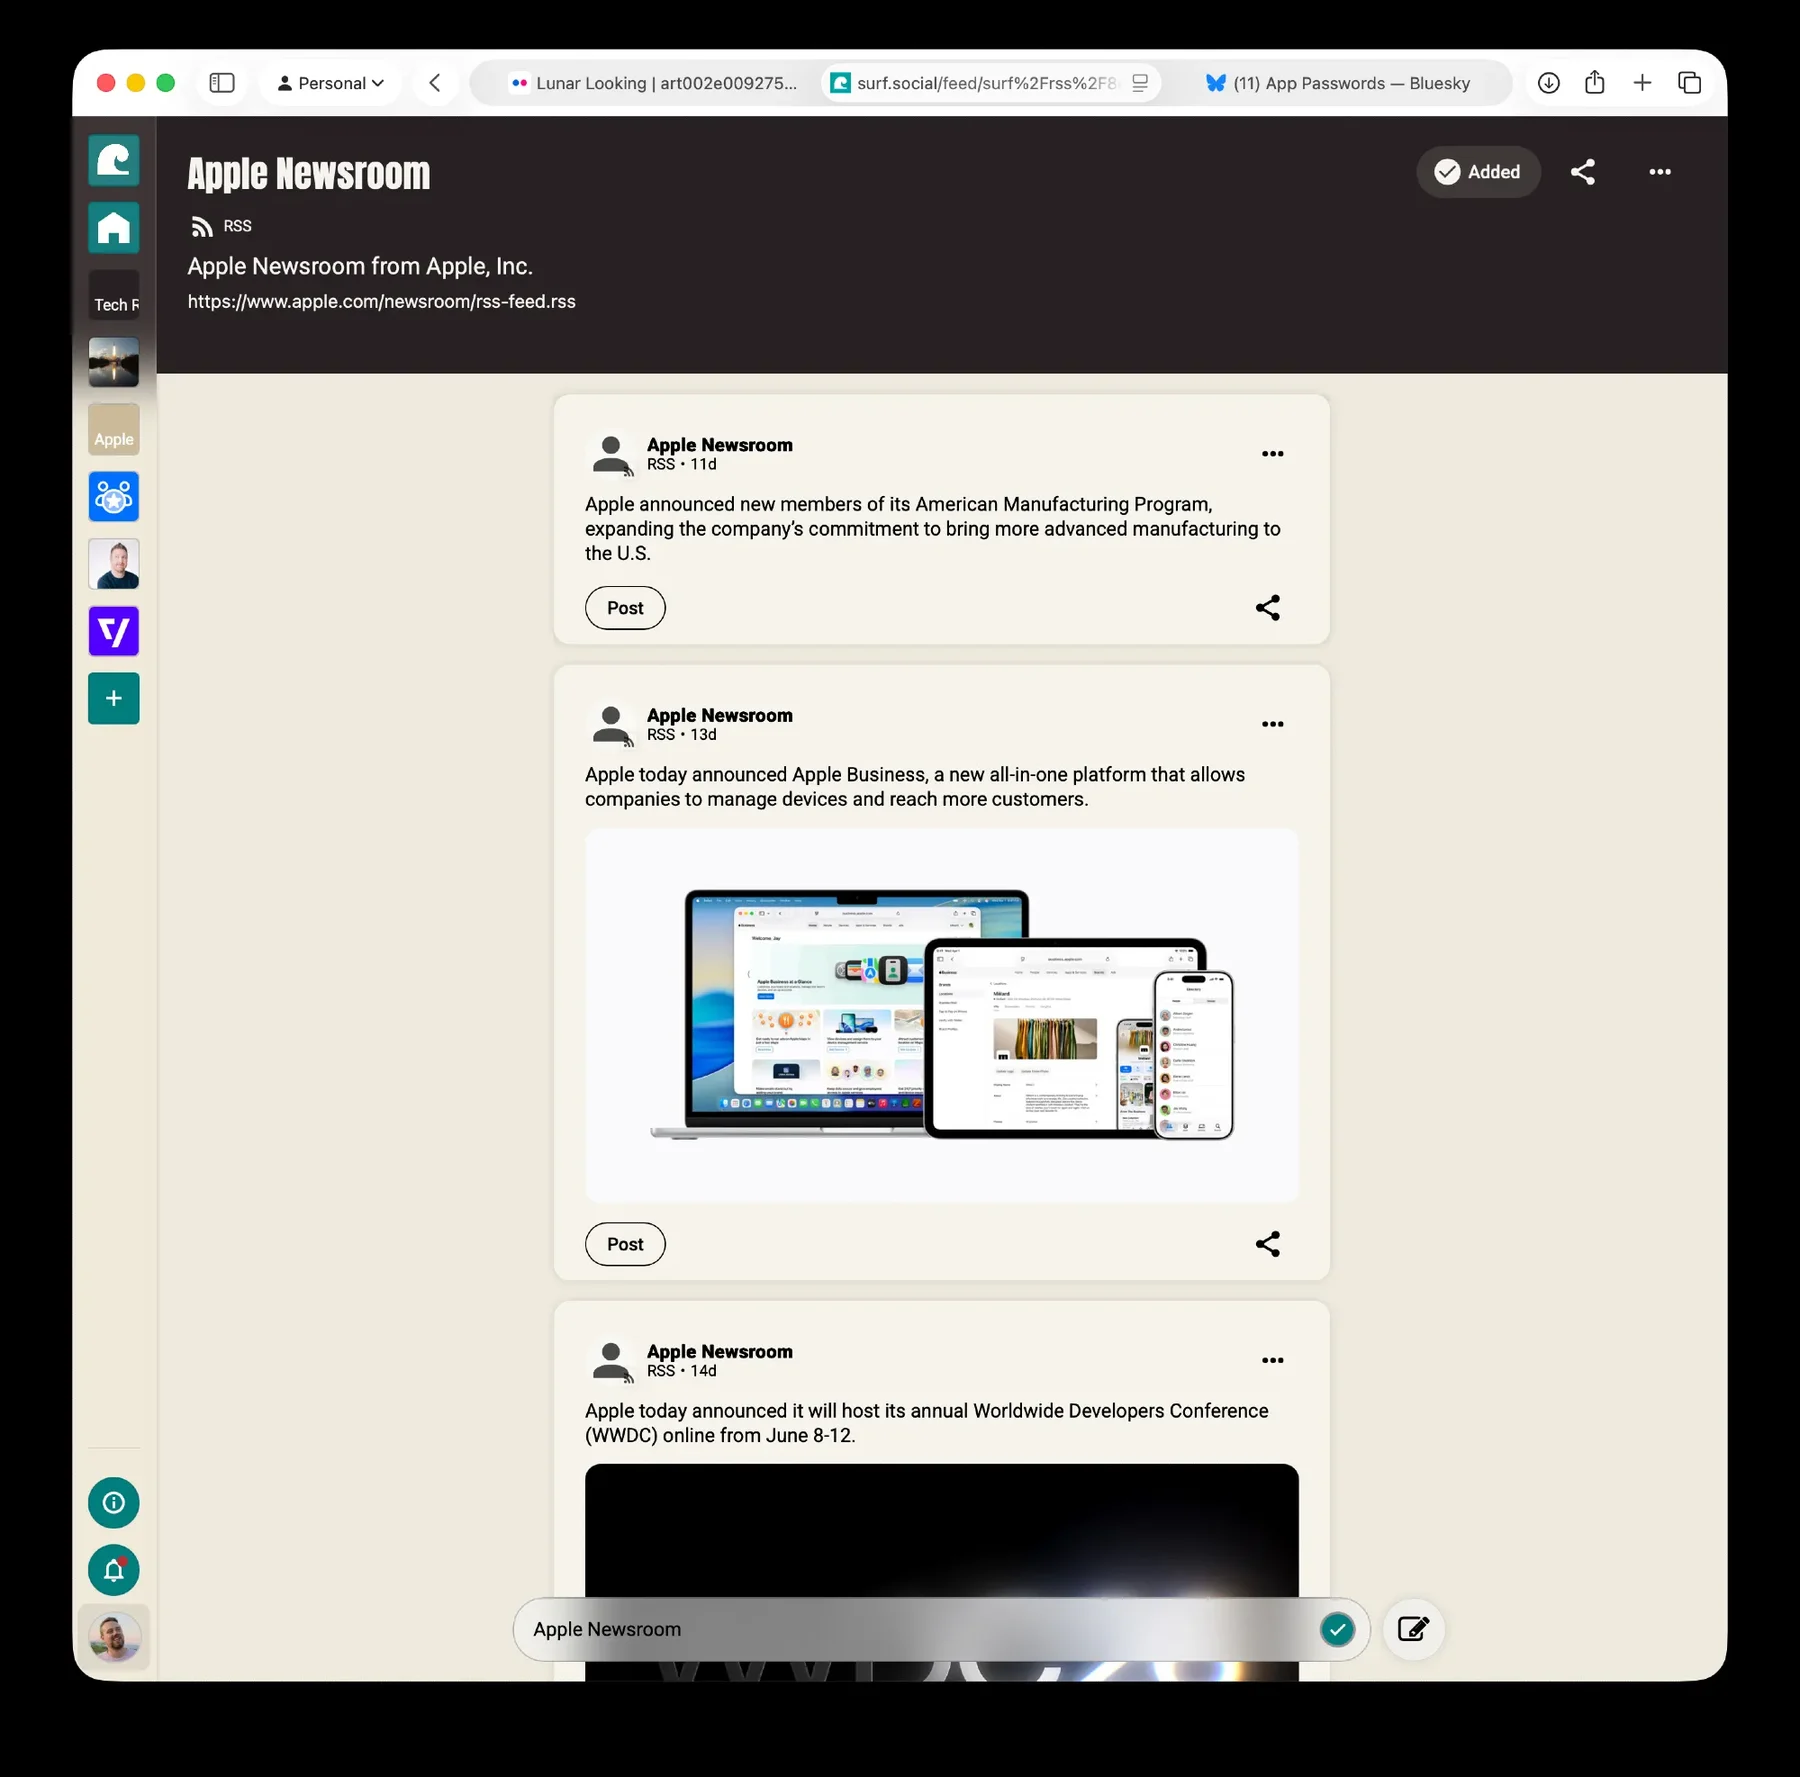Click the Safari share toolbar icon
Screen dimensions: 1800x1777
click(x=1595, y=83)
